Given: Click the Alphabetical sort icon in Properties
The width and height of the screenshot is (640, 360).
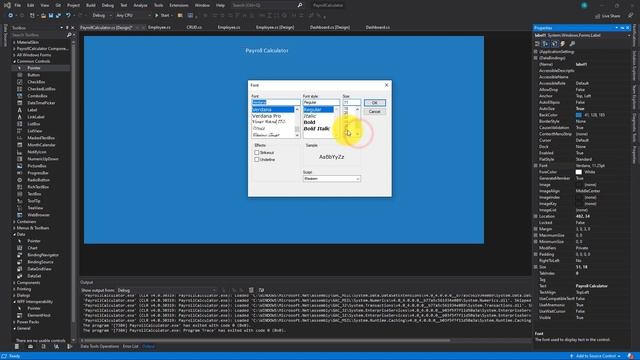Looking at the screenshot, I should tap(546, 43).
